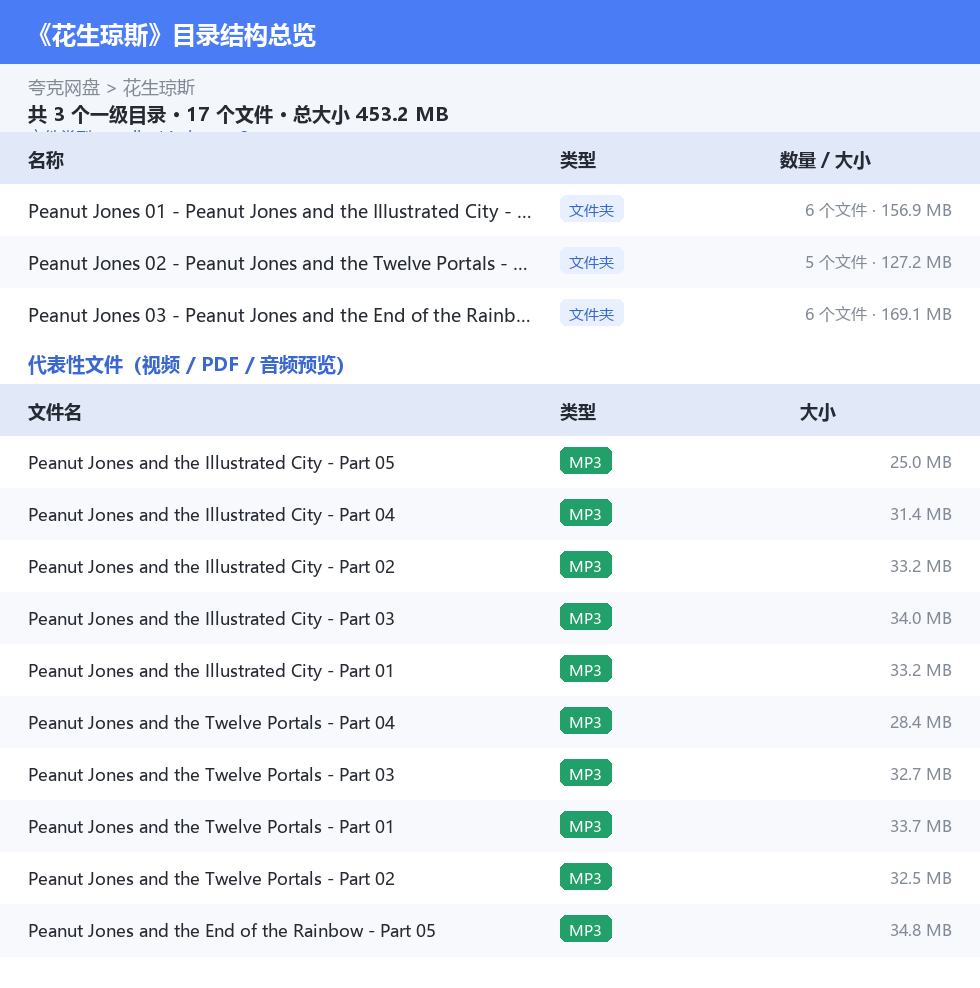Click the 夸克网盘 breadcrumb link
Viewport: 980px width, 988px height.
pos(64,88)
